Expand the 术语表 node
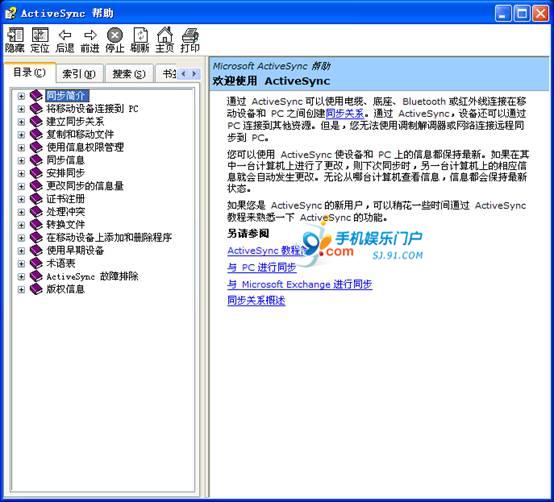 21,264
